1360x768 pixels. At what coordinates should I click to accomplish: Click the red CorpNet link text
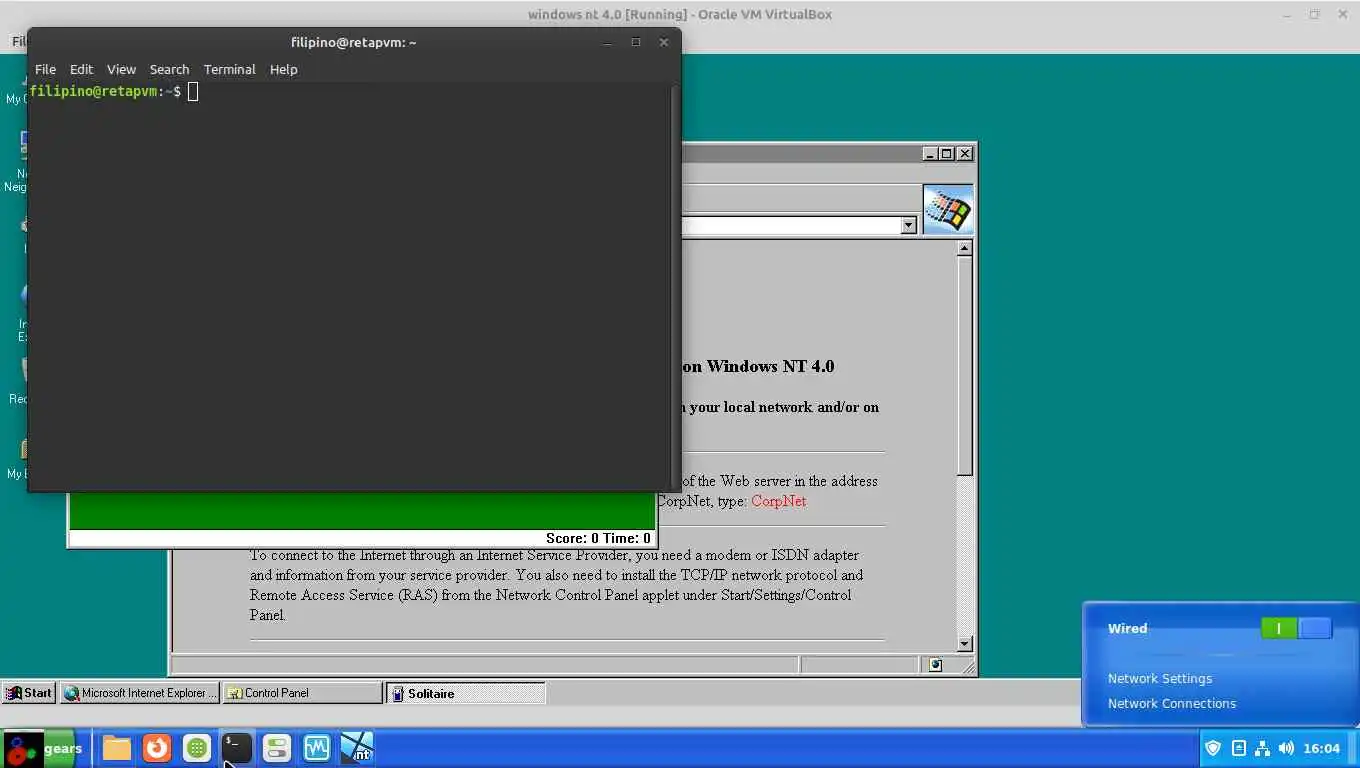coord(778,501)
